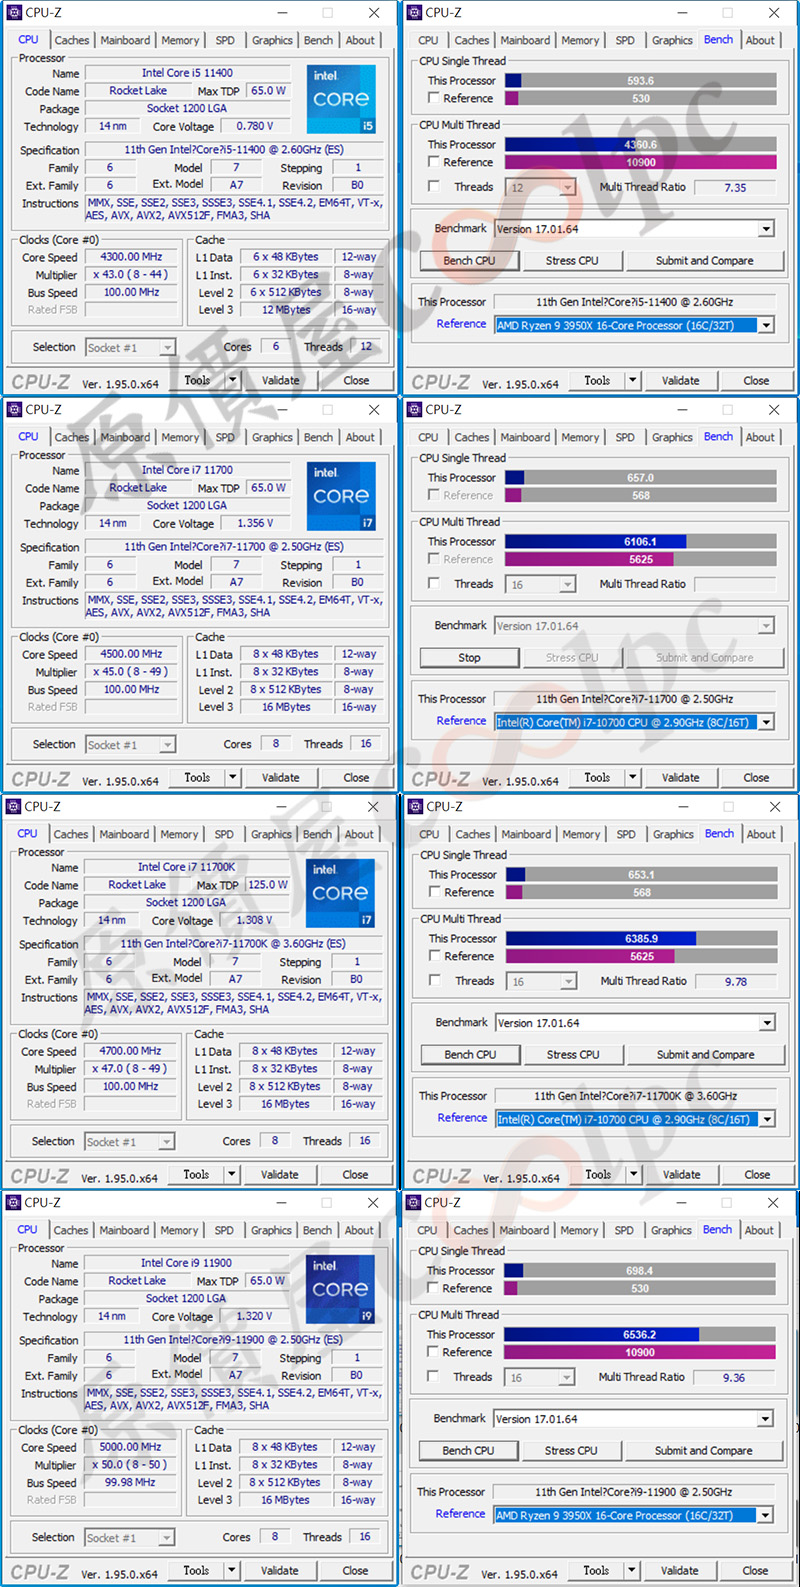Click CPU-Z title icon in the Stop-button Bench window

tap(415, 410)
